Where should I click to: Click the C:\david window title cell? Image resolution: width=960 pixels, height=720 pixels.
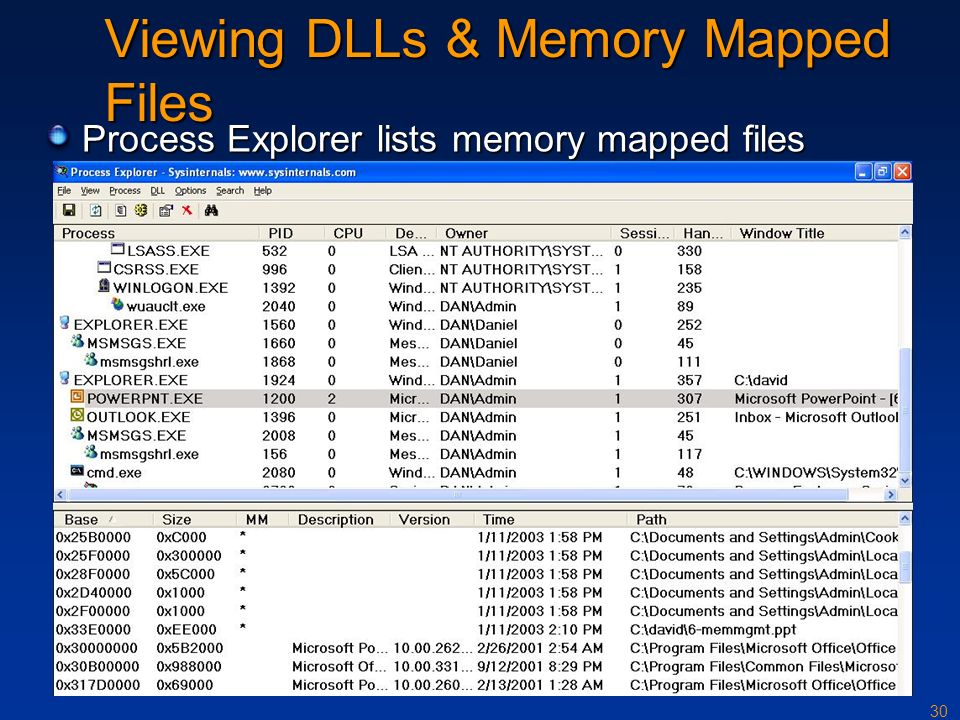tap(761, 380)
